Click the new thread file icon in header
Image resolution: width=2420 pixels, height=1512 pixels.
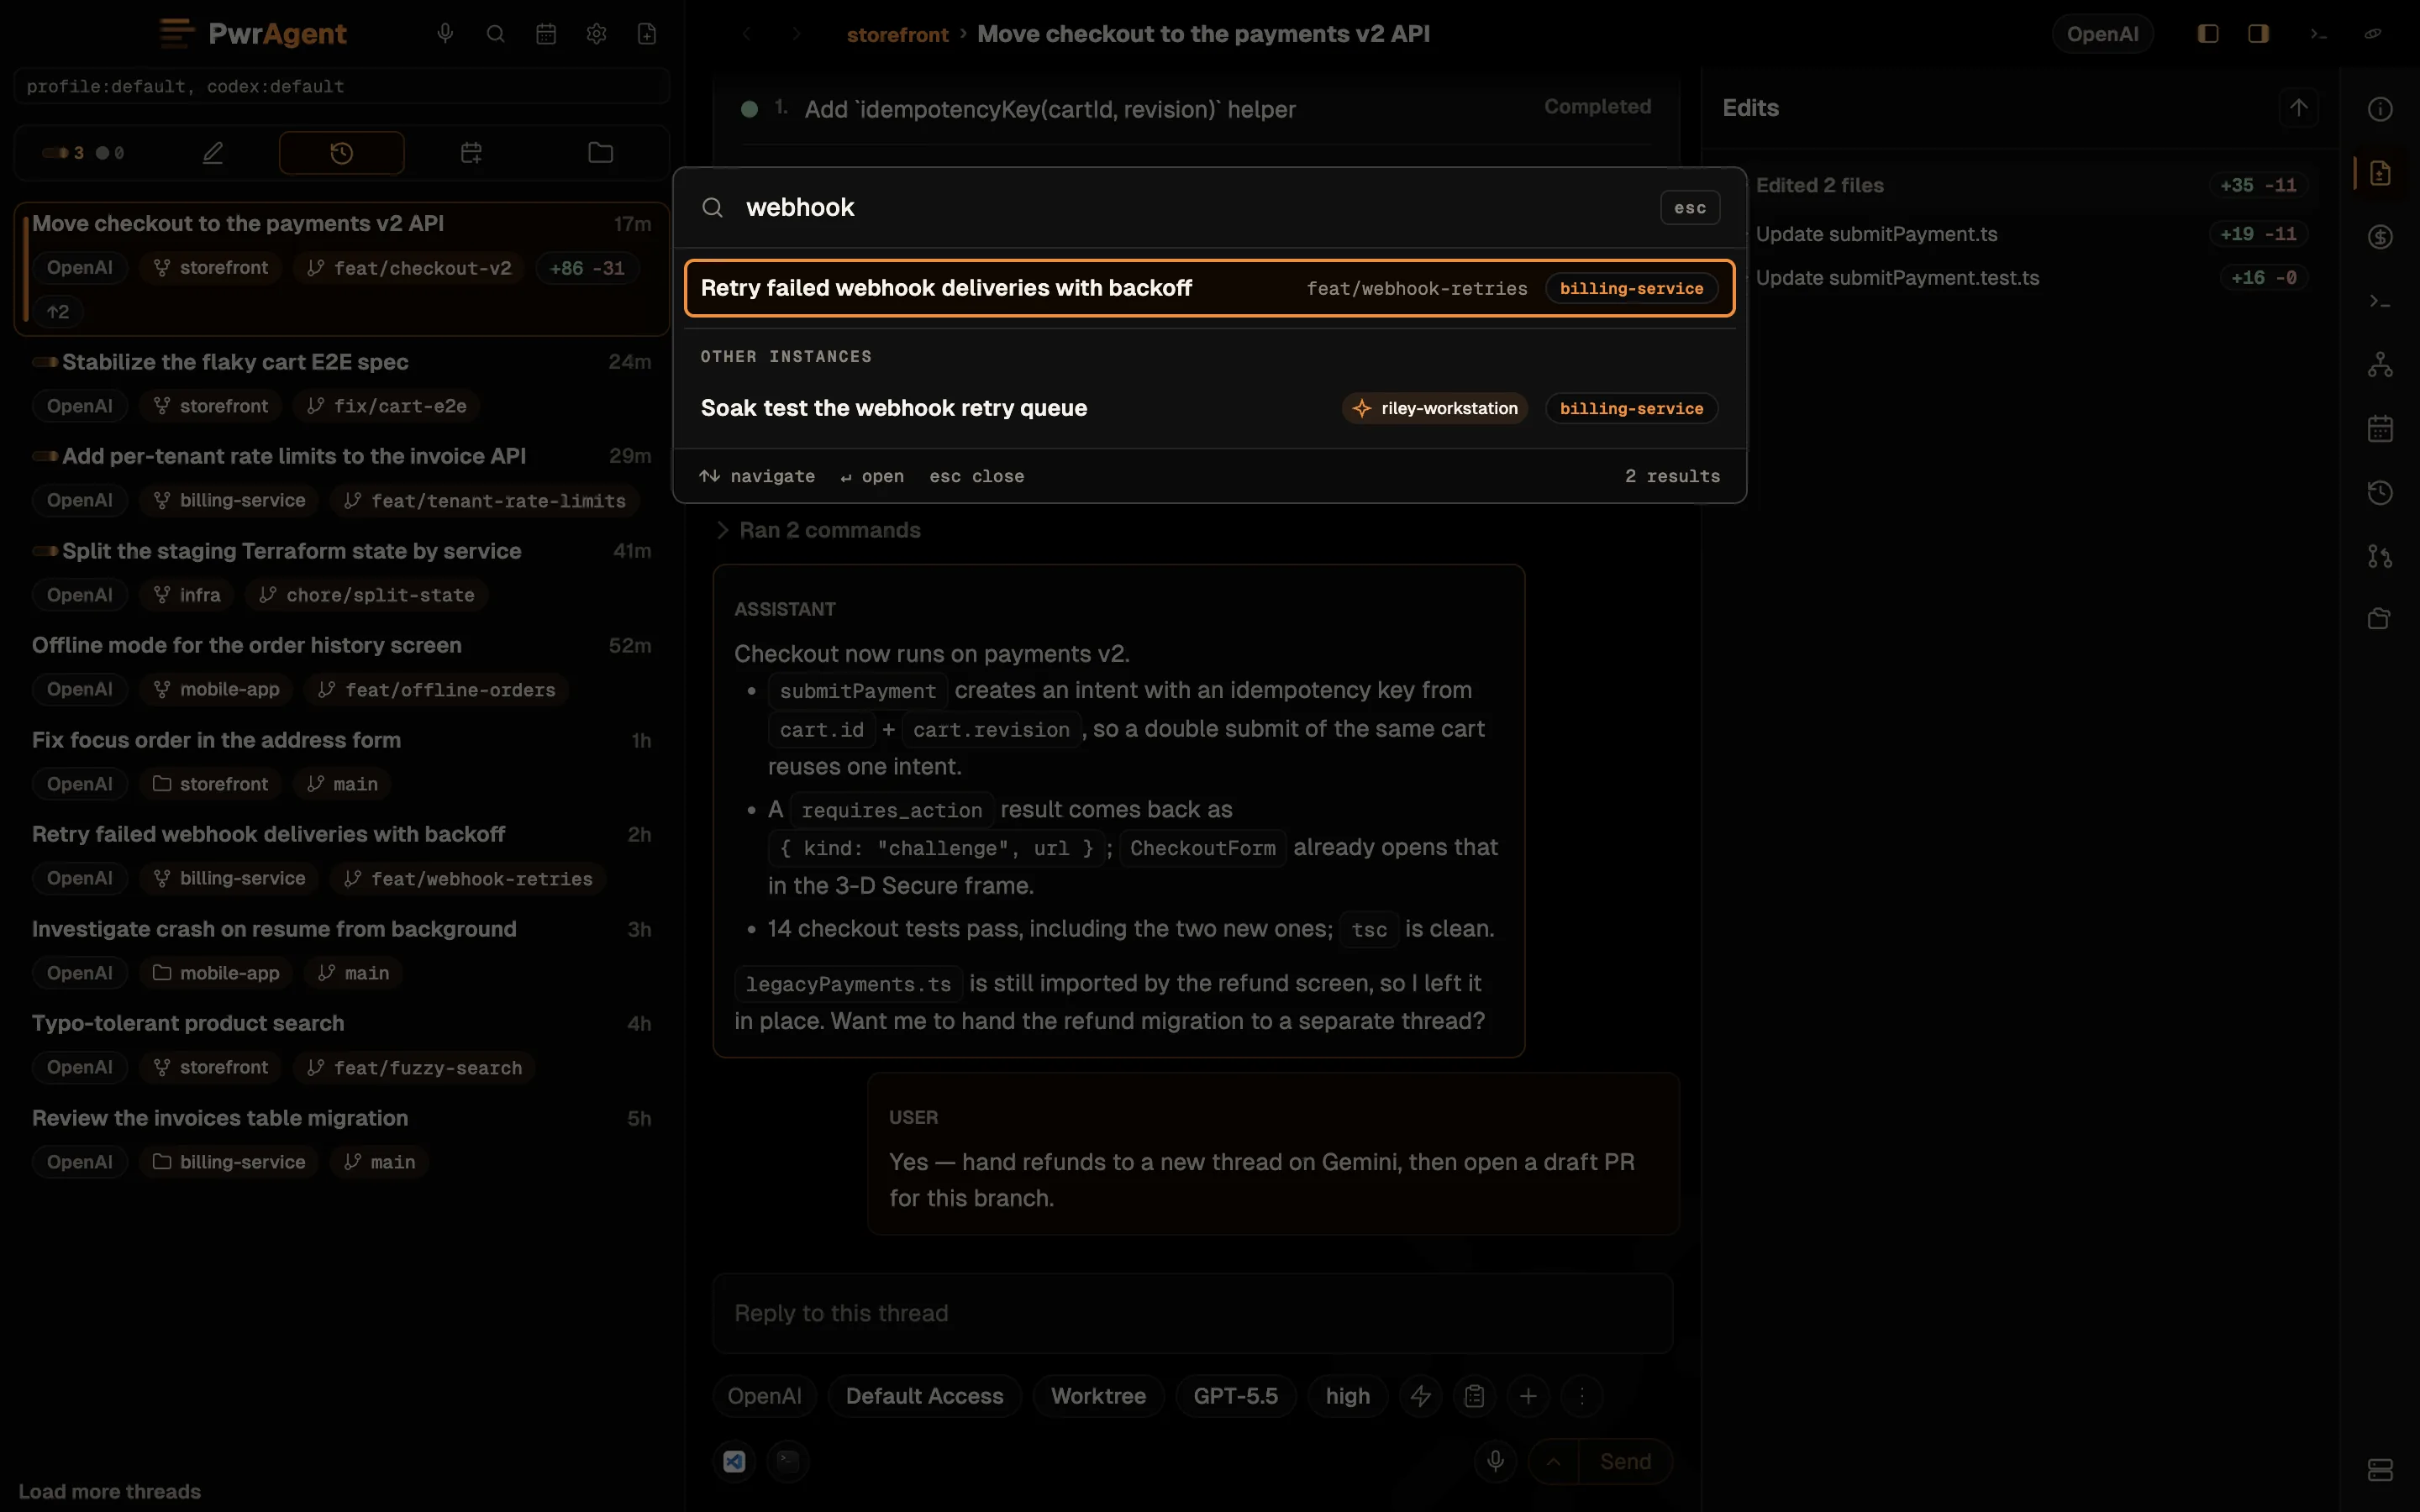point(647,34)
